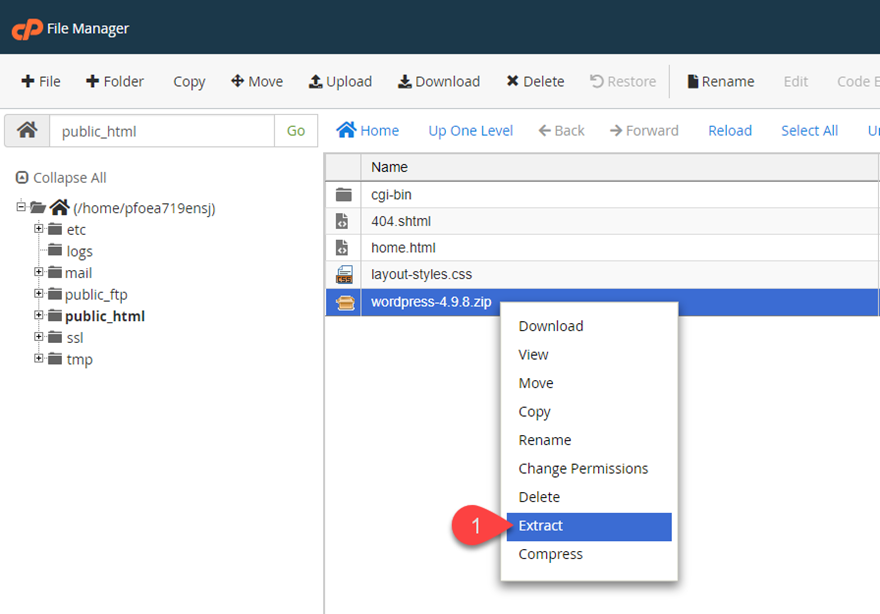The image size is (880, 614).
Task: Create a new folder with the Folder icon
Action: click(114, 81)
